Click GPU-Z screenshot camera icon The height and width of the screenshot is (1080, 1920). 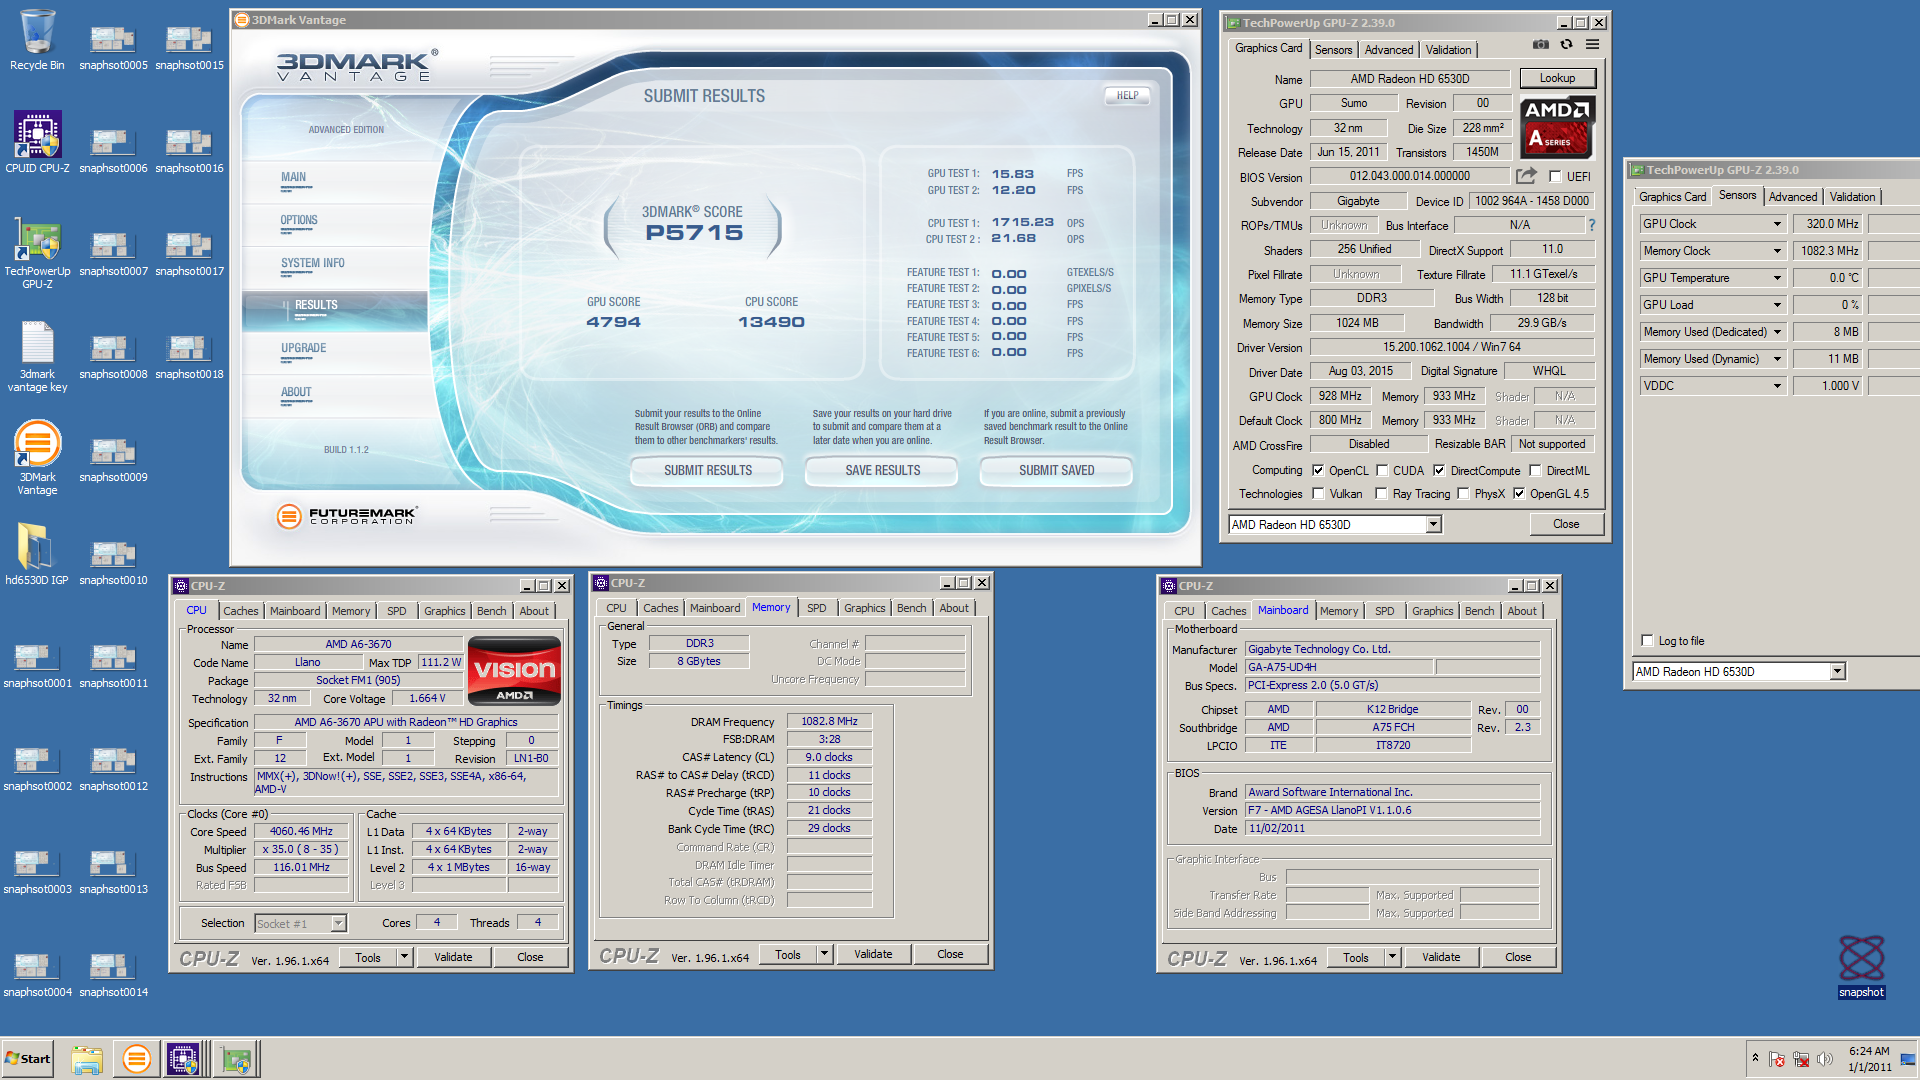pyautogui.click(x=1541, y=45)
